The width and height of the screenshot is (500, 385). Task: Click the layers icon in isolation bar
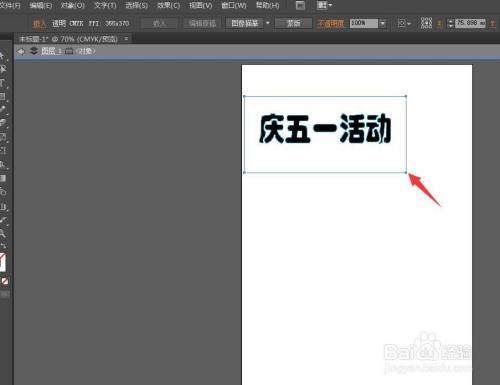tap(34, 51)
